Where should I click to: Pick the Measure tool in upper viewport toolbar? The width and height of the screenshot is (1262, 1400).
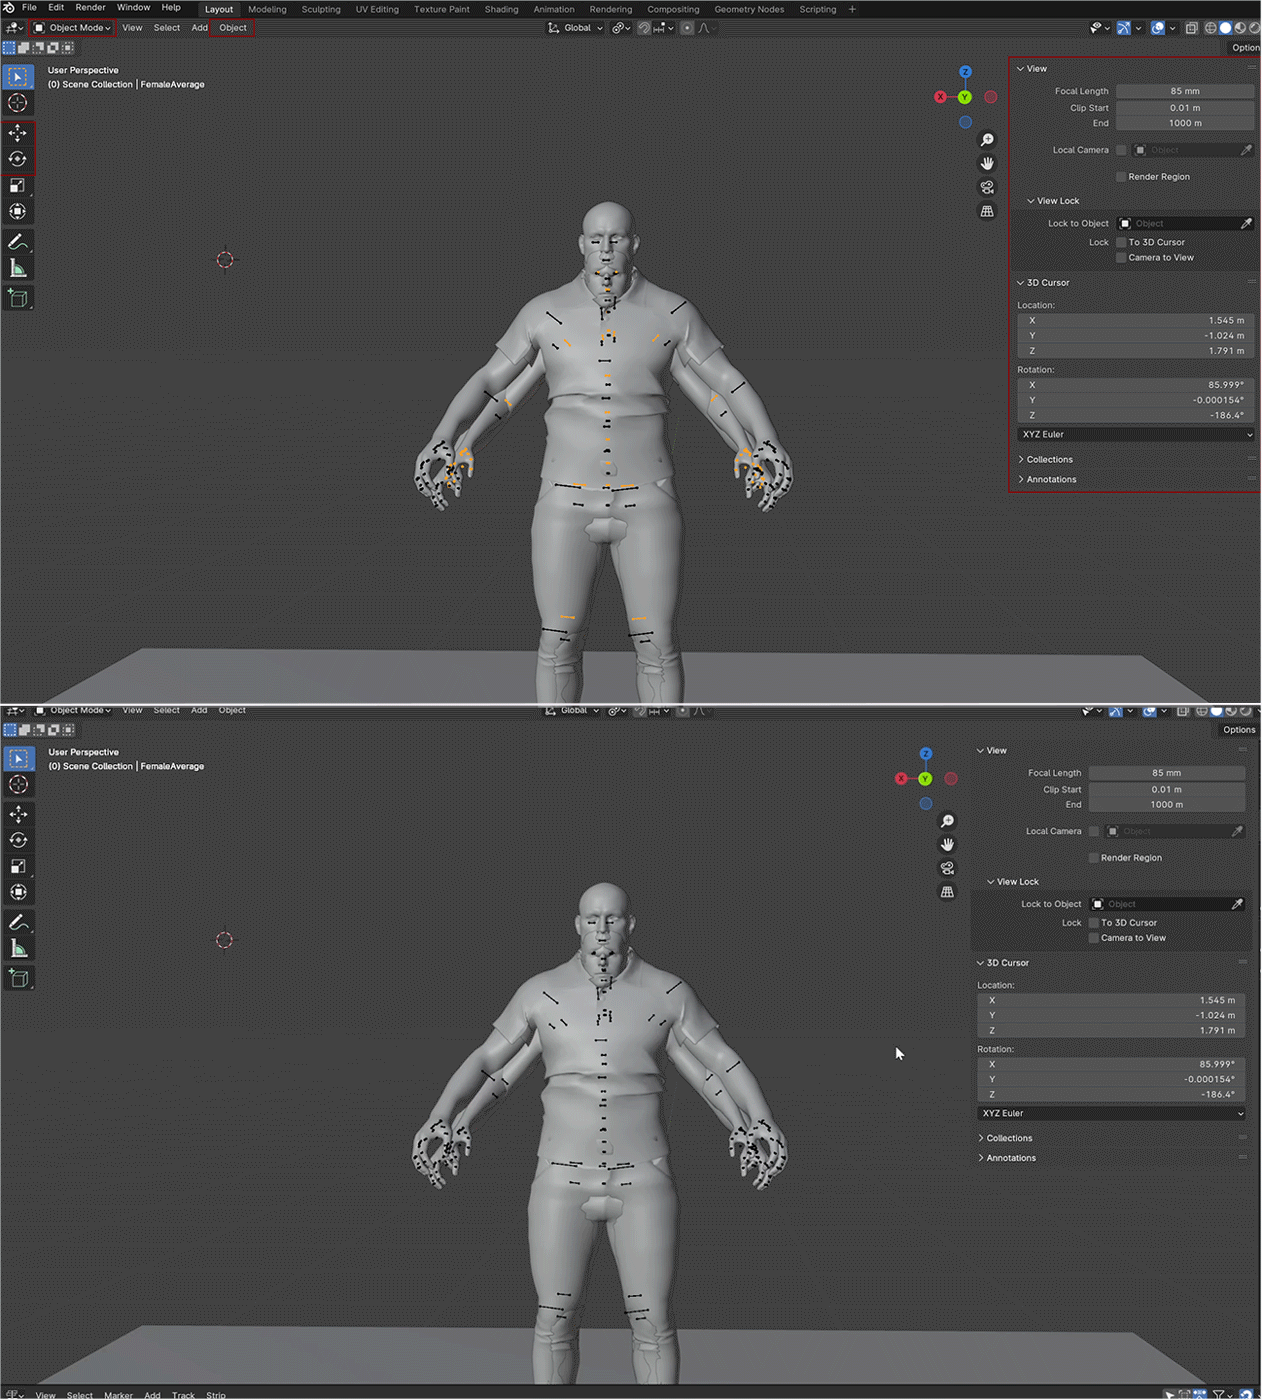[18, 268]
